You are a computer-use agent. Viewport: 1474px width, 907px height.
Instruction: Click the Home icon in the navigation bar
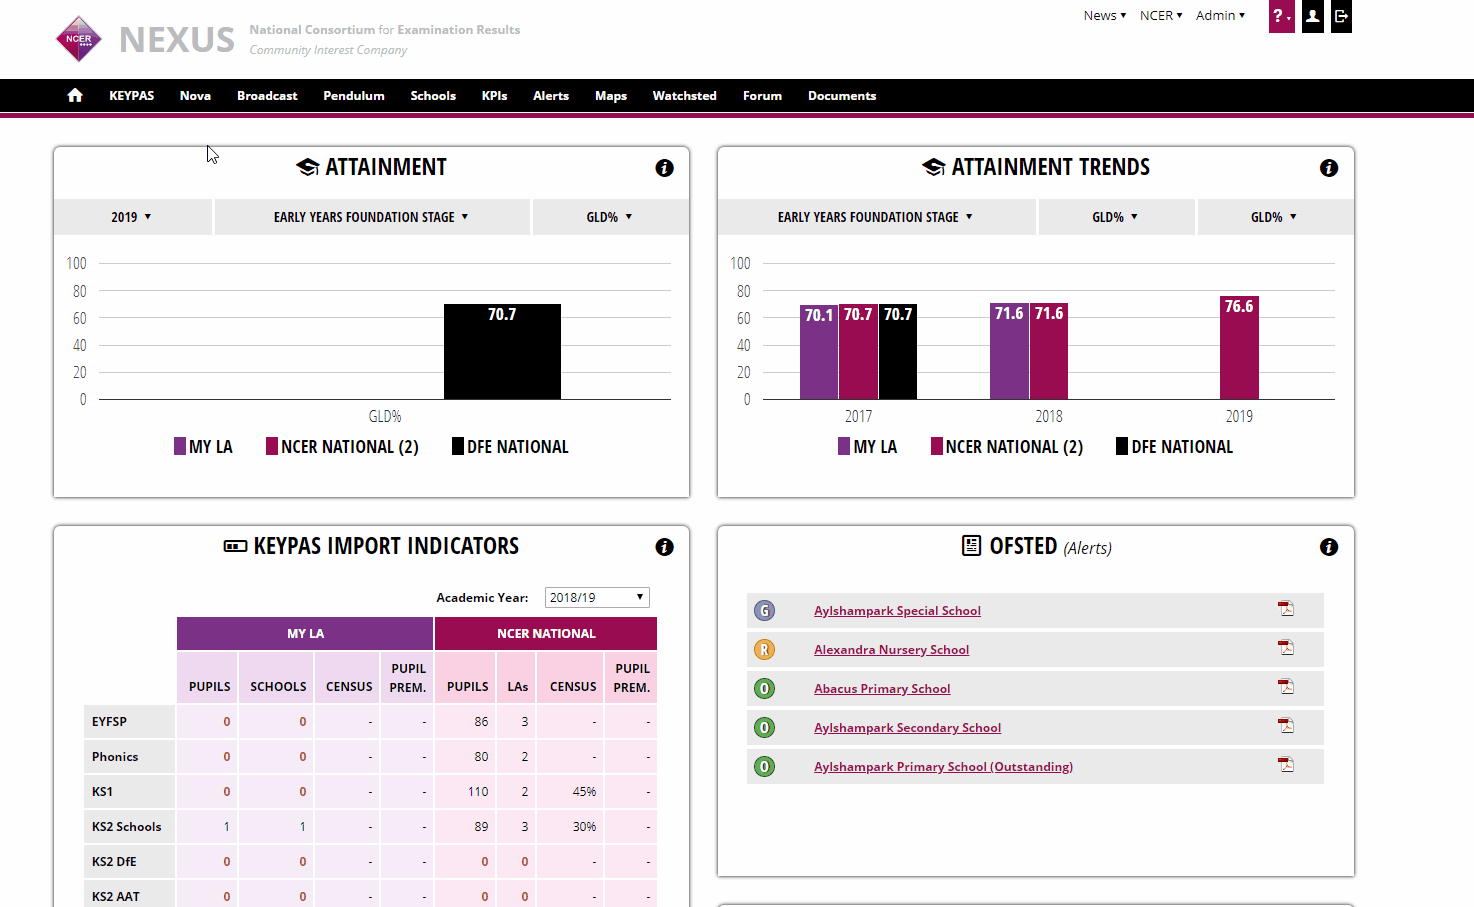(x=74, y=95)
